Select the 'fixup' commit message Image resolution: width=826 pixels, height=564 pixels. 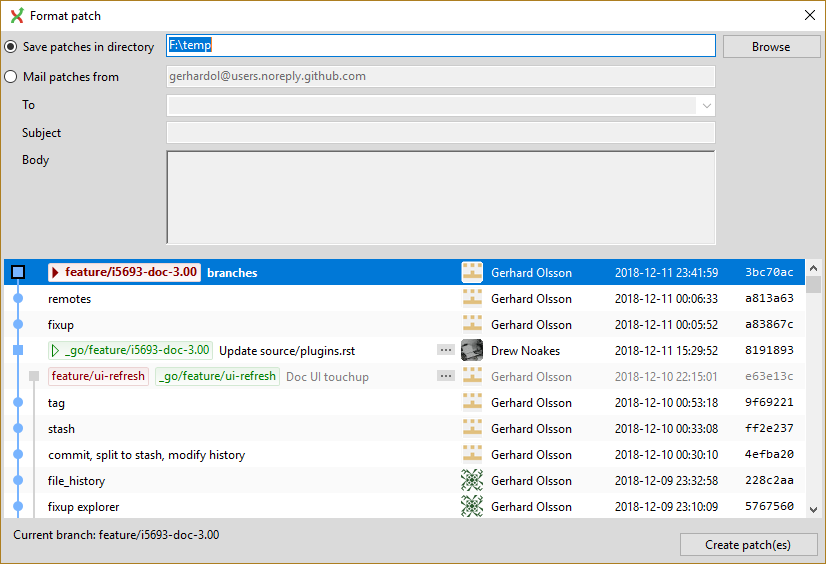click(x=61, y=325)
